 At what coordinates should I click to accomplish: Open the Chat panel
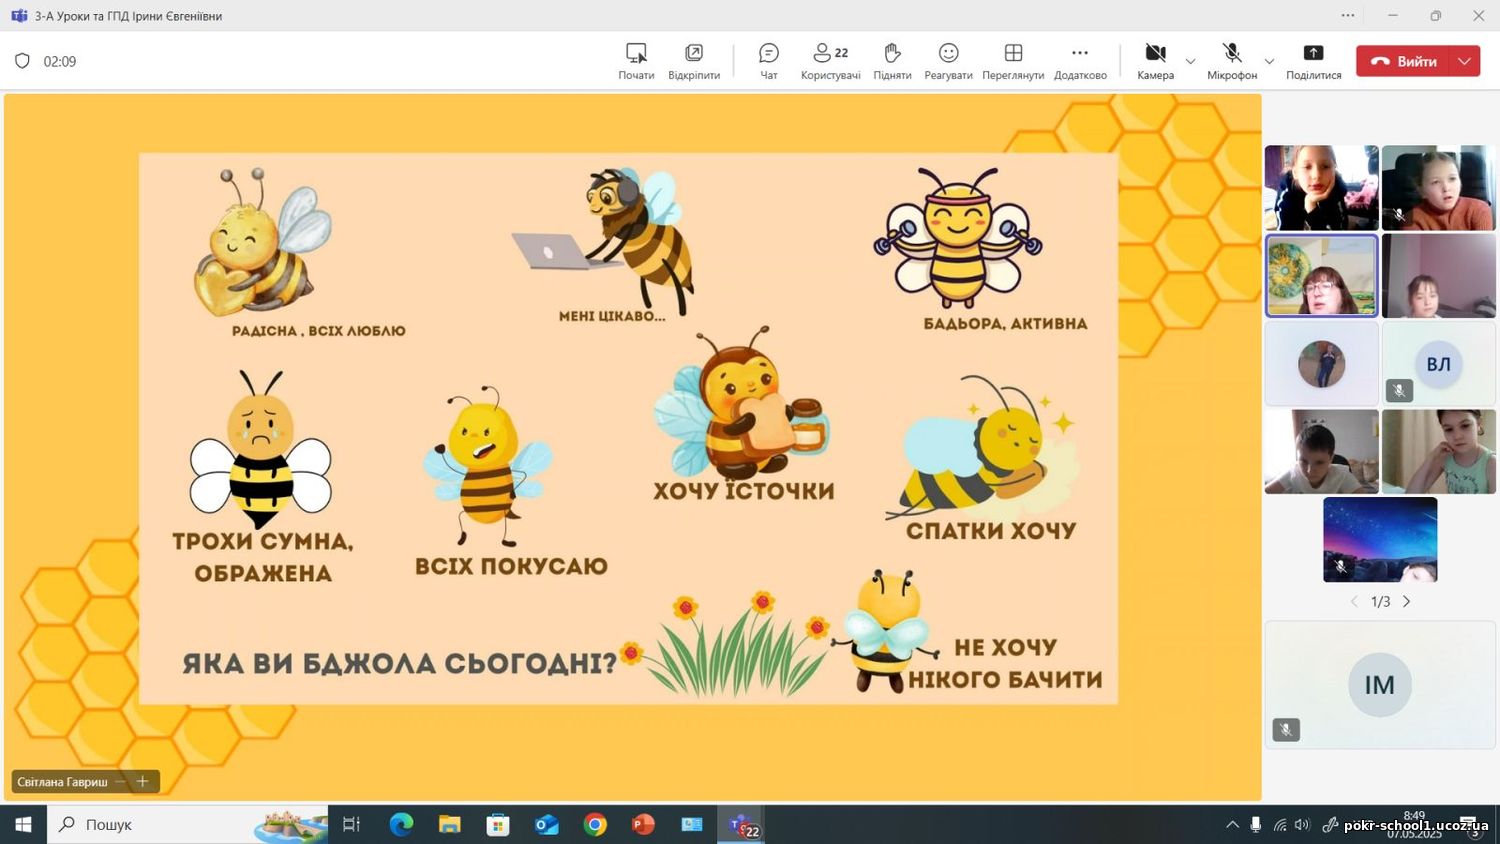(768, 60)
